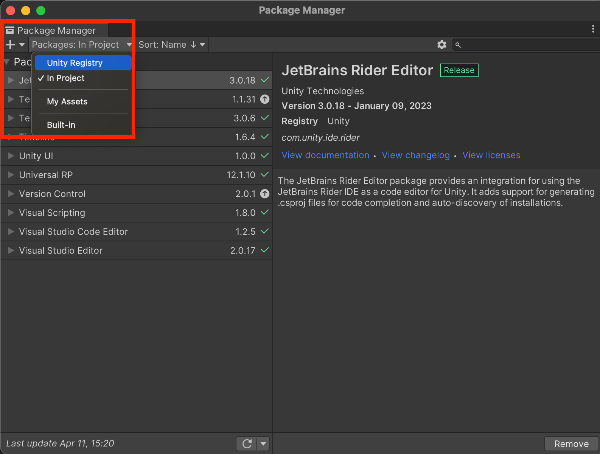Click installed checkmark on Universal RP row
600x454 pixels.
264,175
